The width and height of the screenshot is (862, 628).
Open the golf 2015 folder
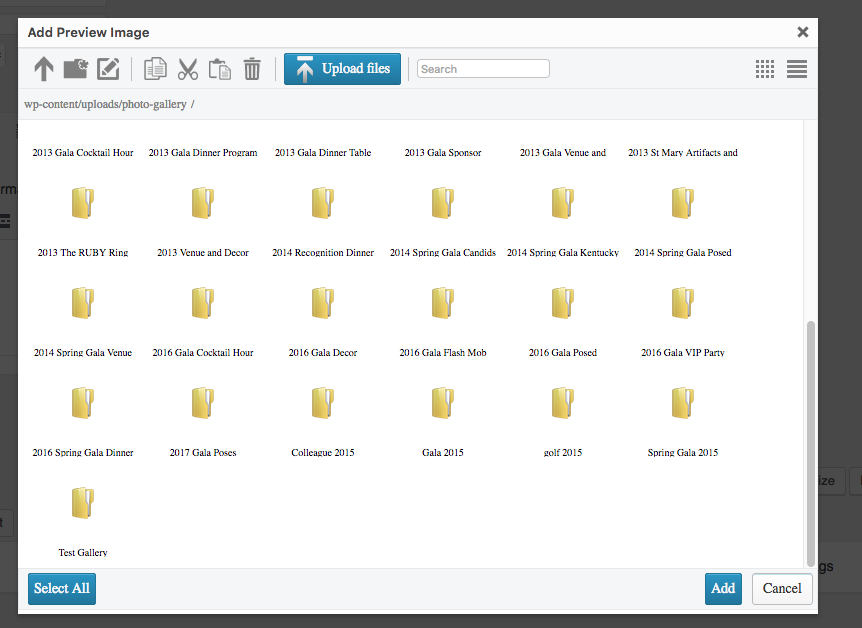(x=563, y=403)
